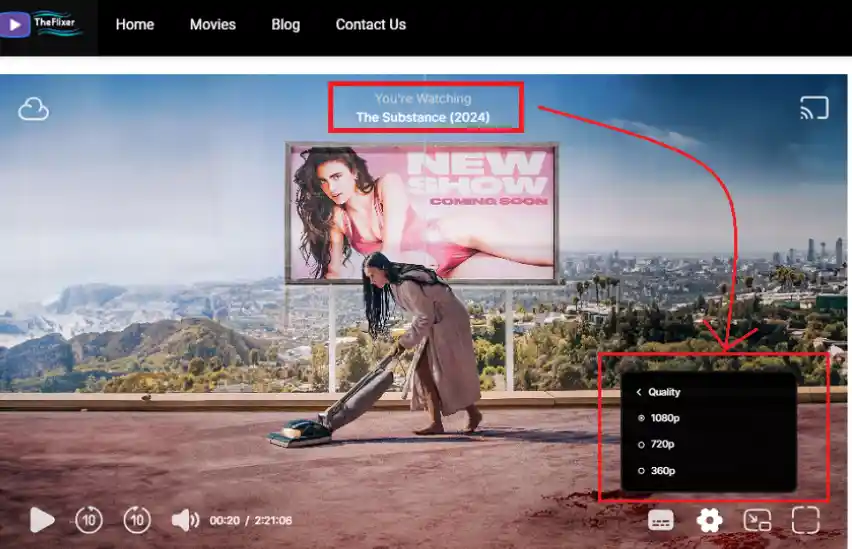Click the TheFlixer logo
The image size is (852, 549).
pos(42,24)
